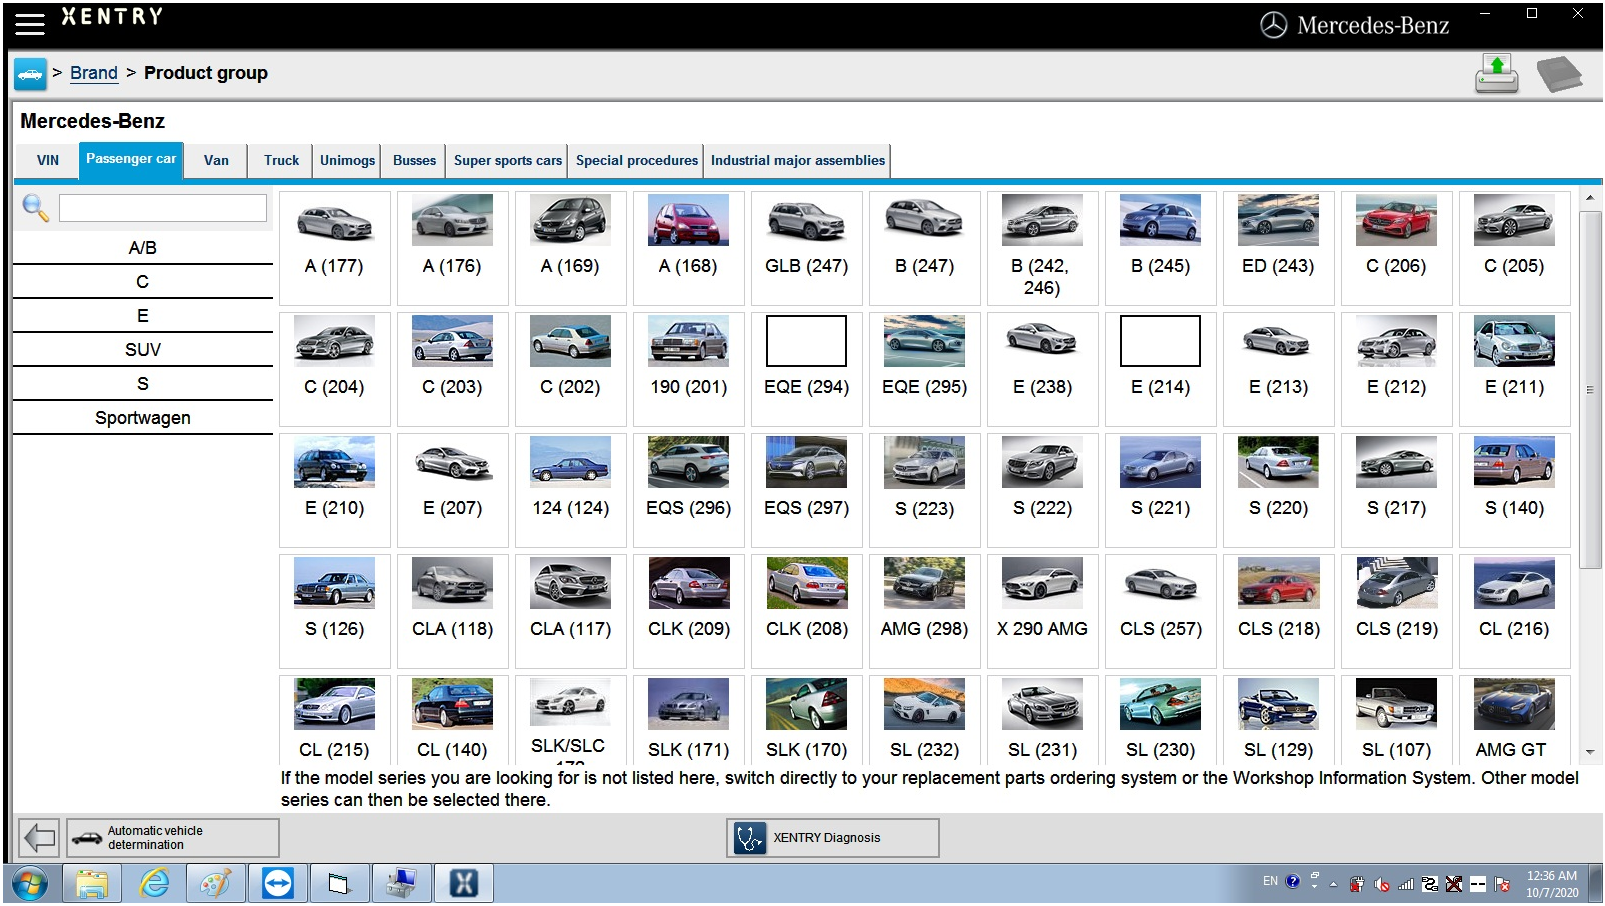Image resolution: width=1605 pixels, height=906 pixels.
Task: Open Internet Explorer from taskbar
Action: tap(154, 884)
